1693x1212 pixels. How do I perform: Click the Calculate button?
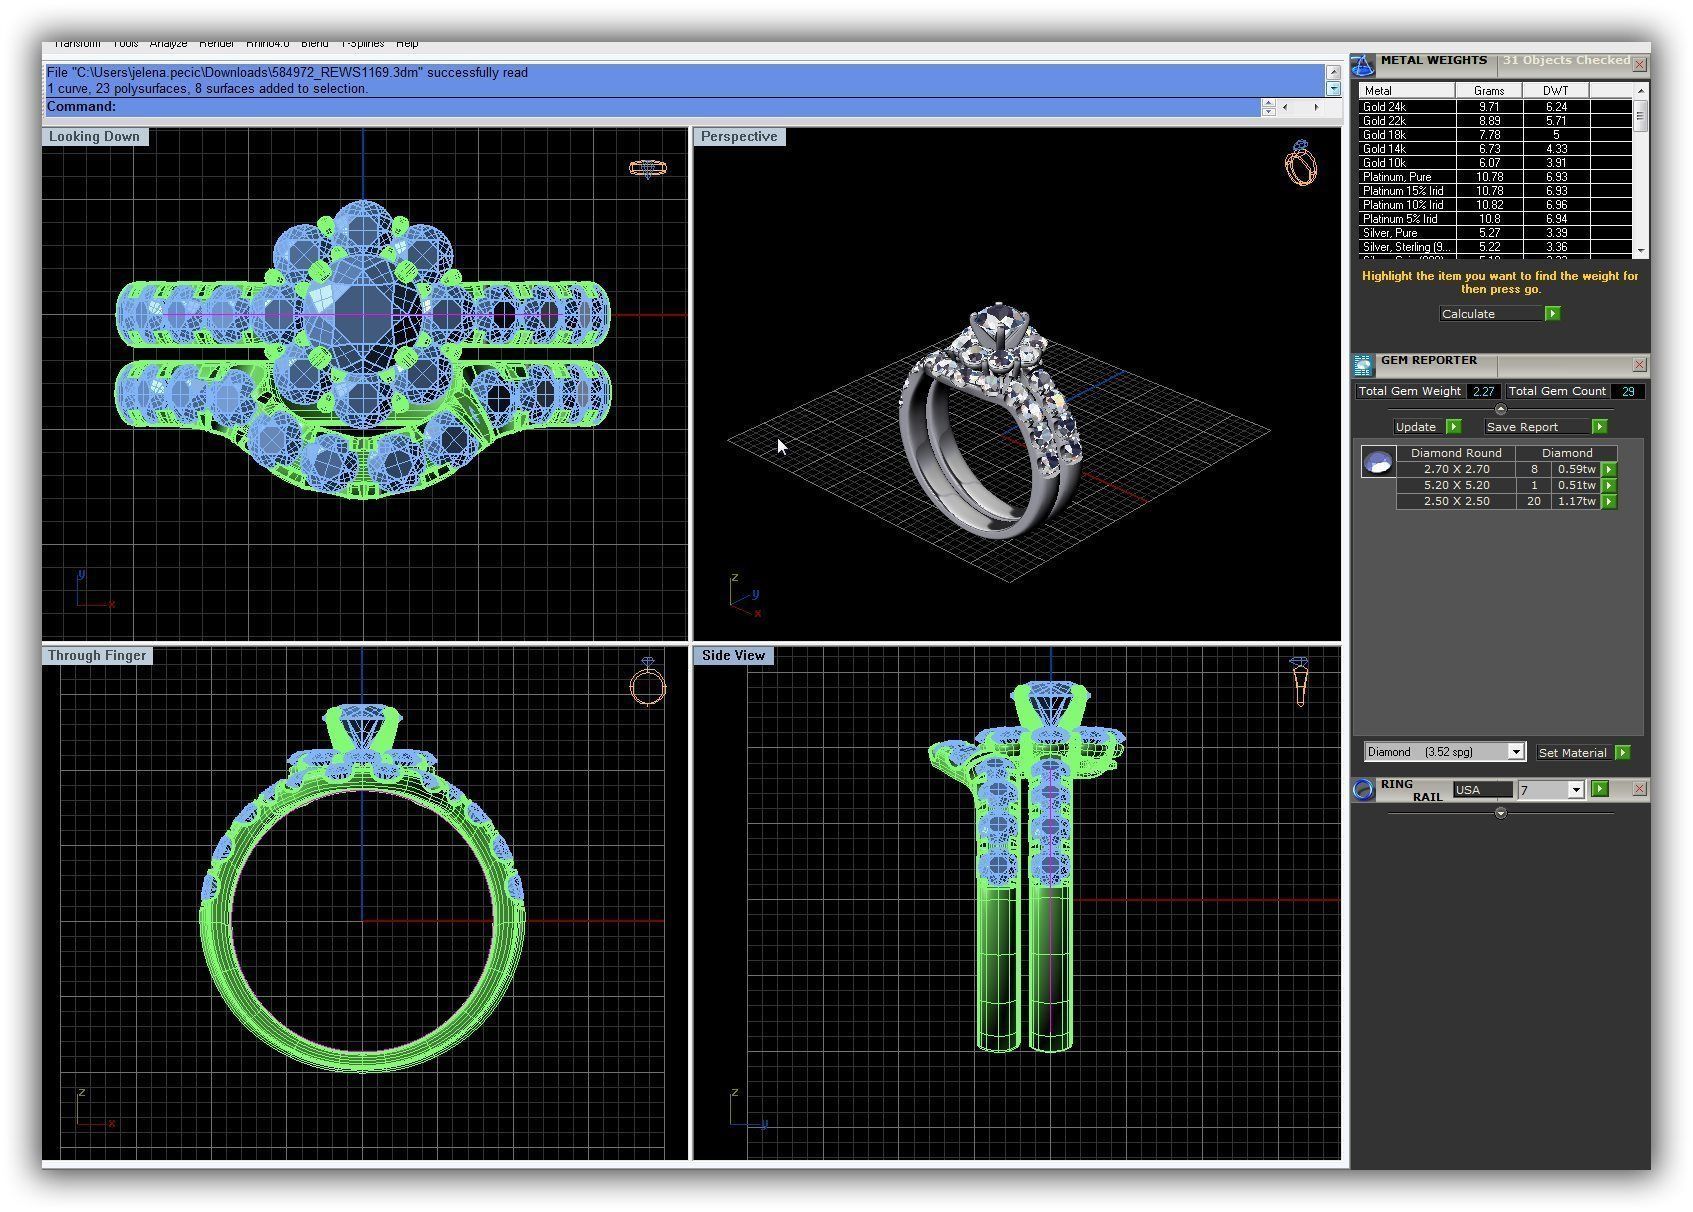coord(1491,314)
